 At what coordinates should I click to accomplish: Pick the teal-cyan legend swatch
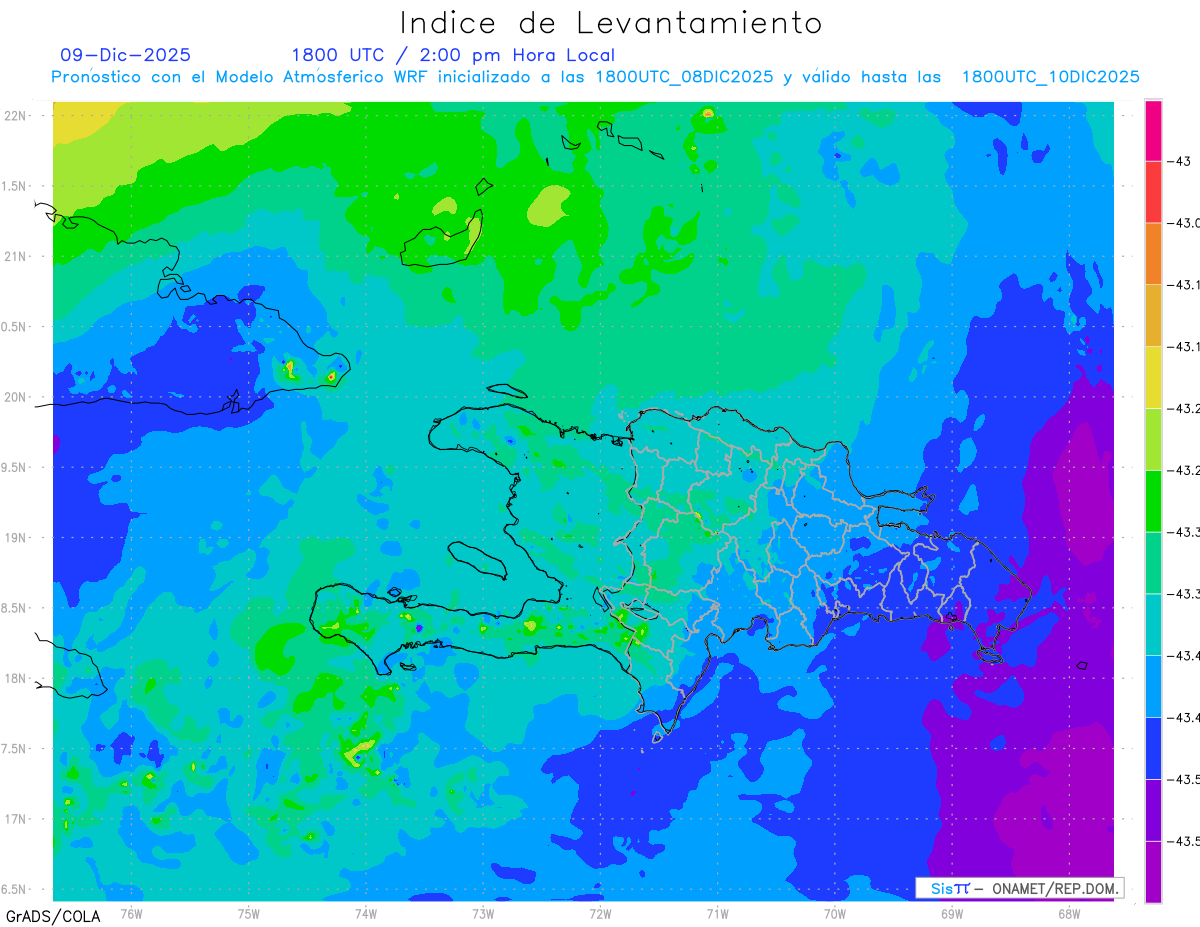click(1153, 624)
